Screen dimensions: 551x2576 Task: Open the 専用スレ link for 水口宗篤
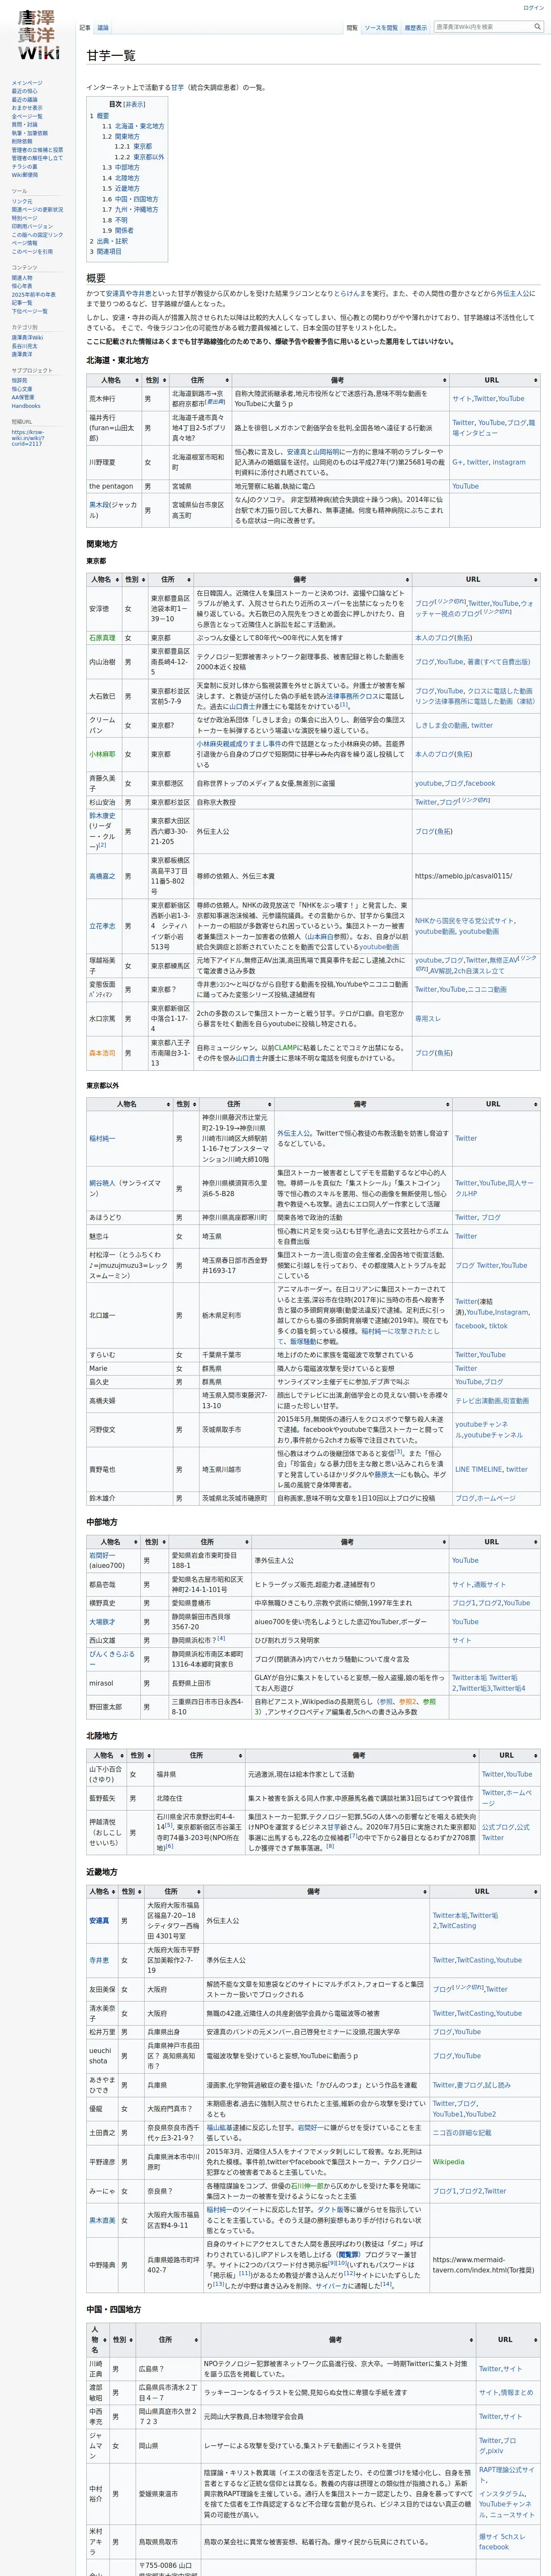[x=427, y=1019]
